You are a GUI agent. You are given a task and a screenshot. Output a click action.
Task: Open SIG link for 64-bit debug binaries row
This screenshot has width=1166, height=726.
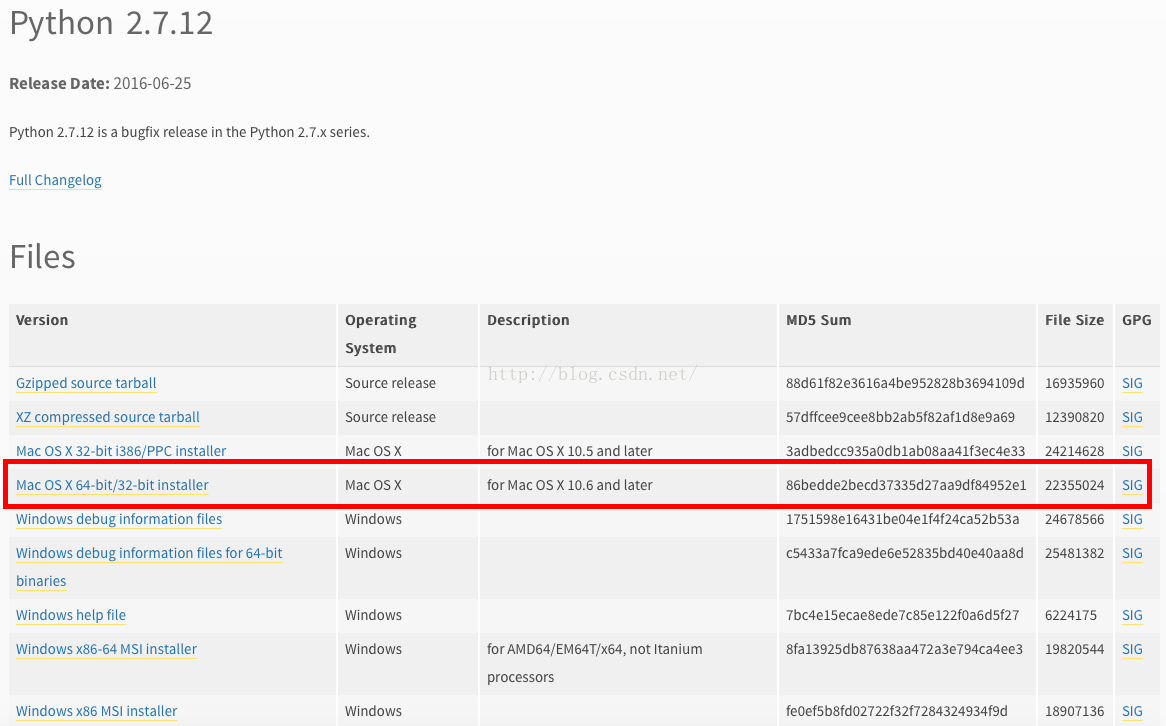[1132, 553]
